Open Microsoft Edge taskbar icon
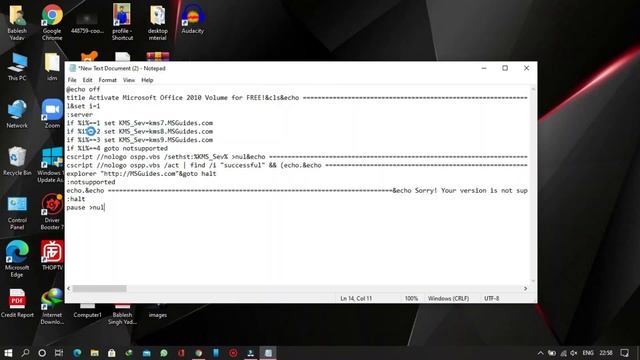This screenshot has height=360, width=640. pos(77,353)
